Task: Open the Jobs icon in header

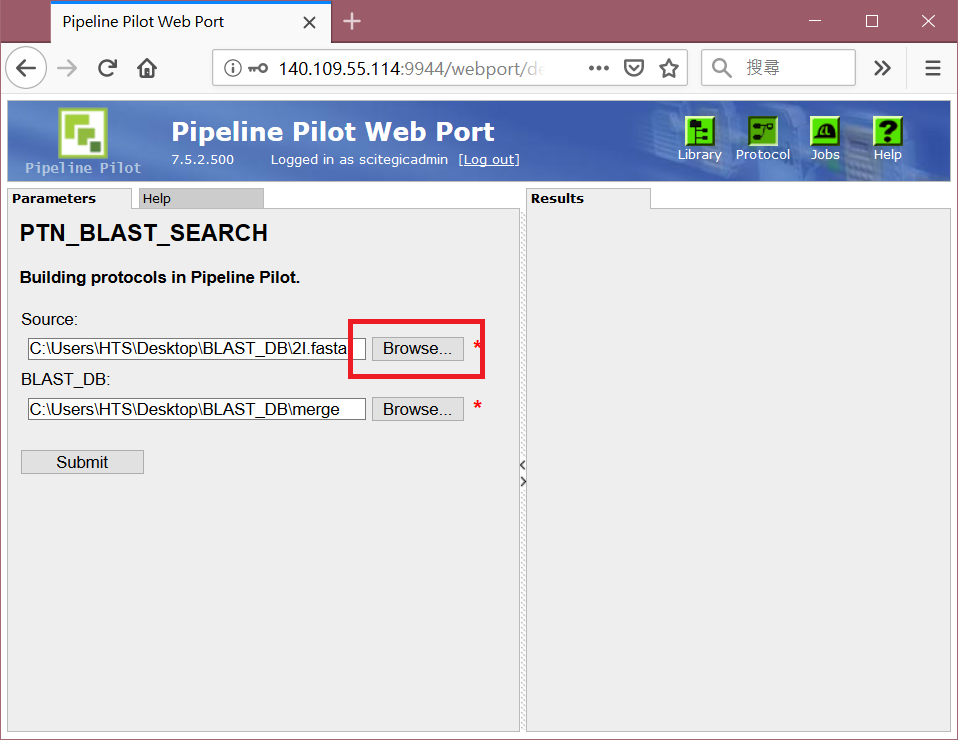Action: 825,139
